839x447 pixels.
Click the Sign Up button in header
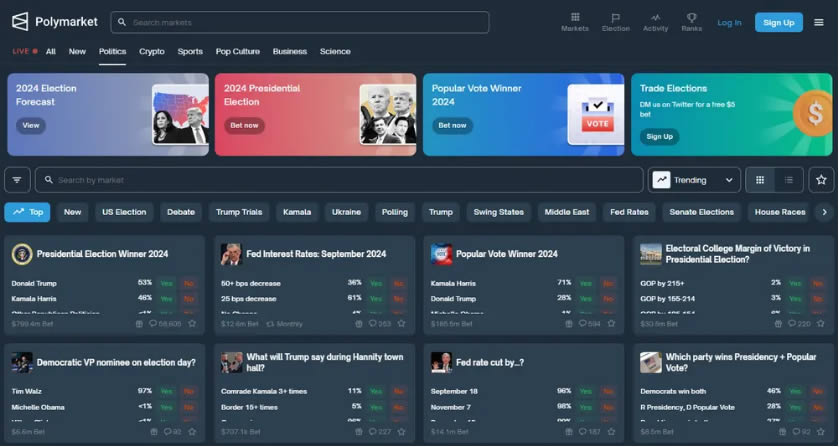778,22
